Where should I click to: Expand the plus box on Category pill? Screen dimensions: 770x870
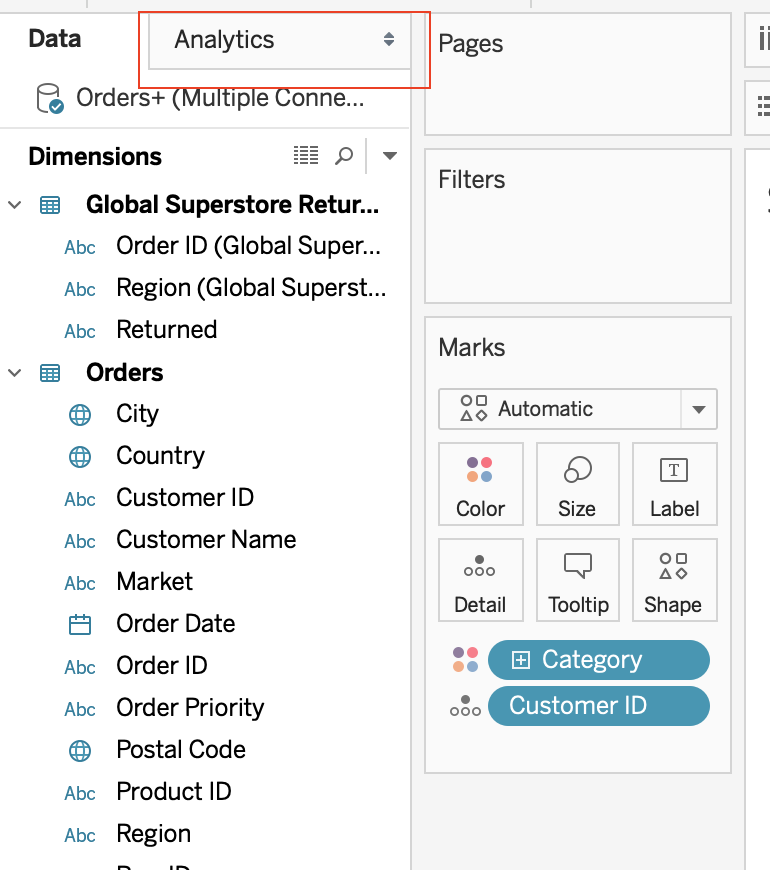click(521, 660)
